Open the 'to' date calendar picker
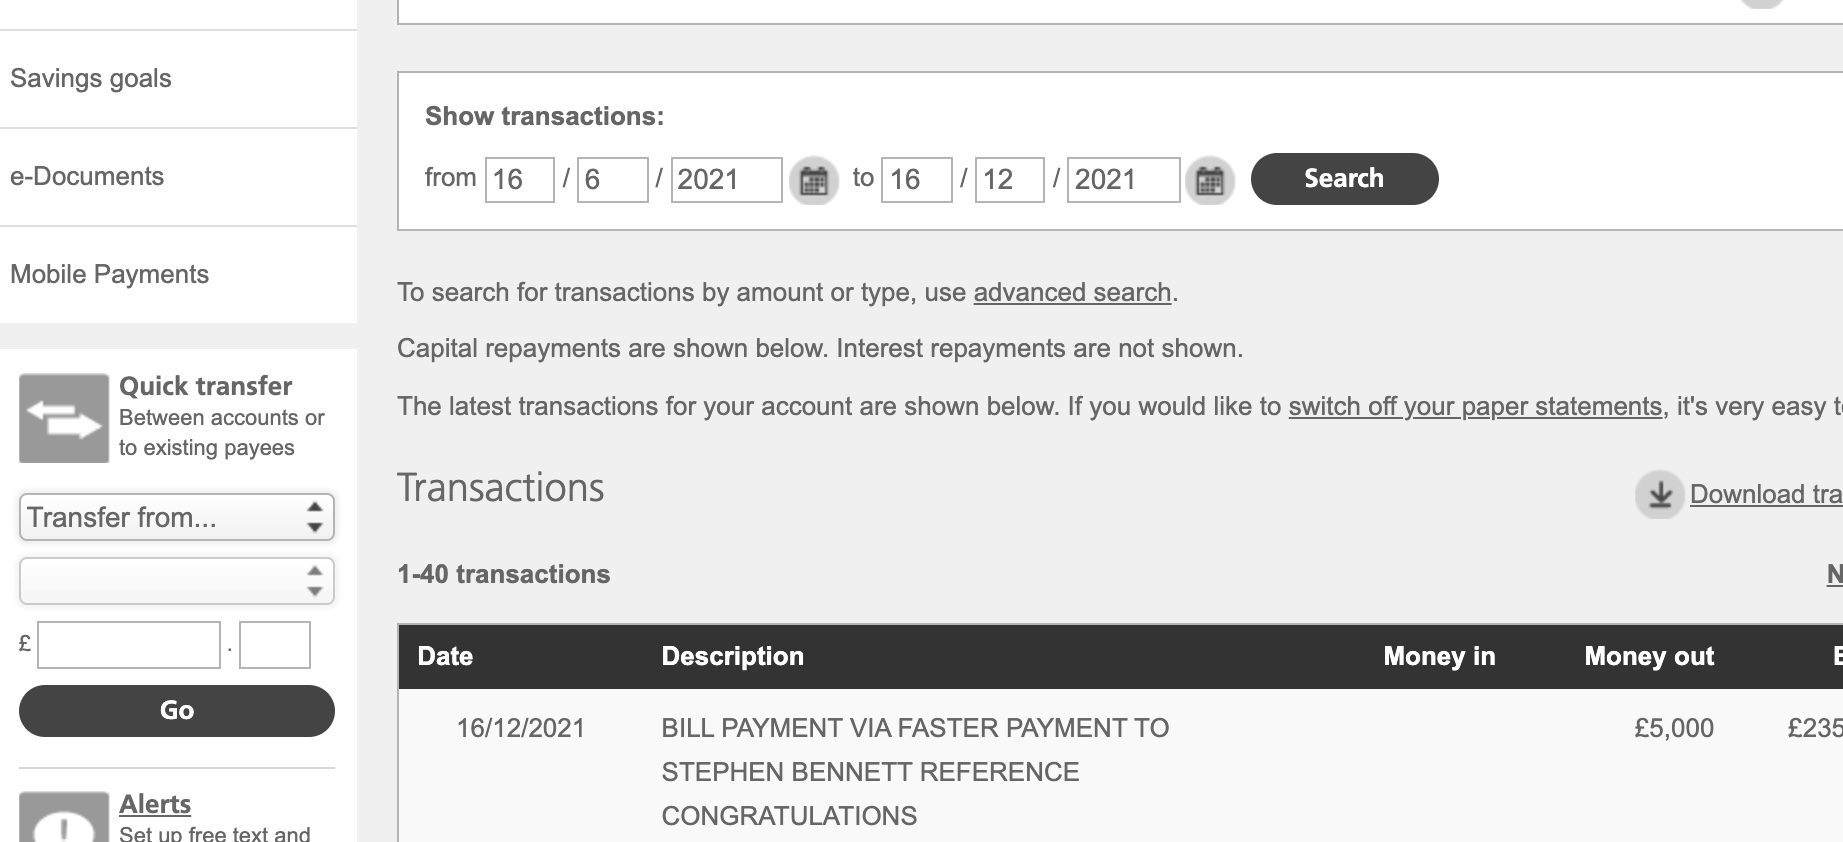The height and width of the screenshot is (842, 1843). [1209, 181]
